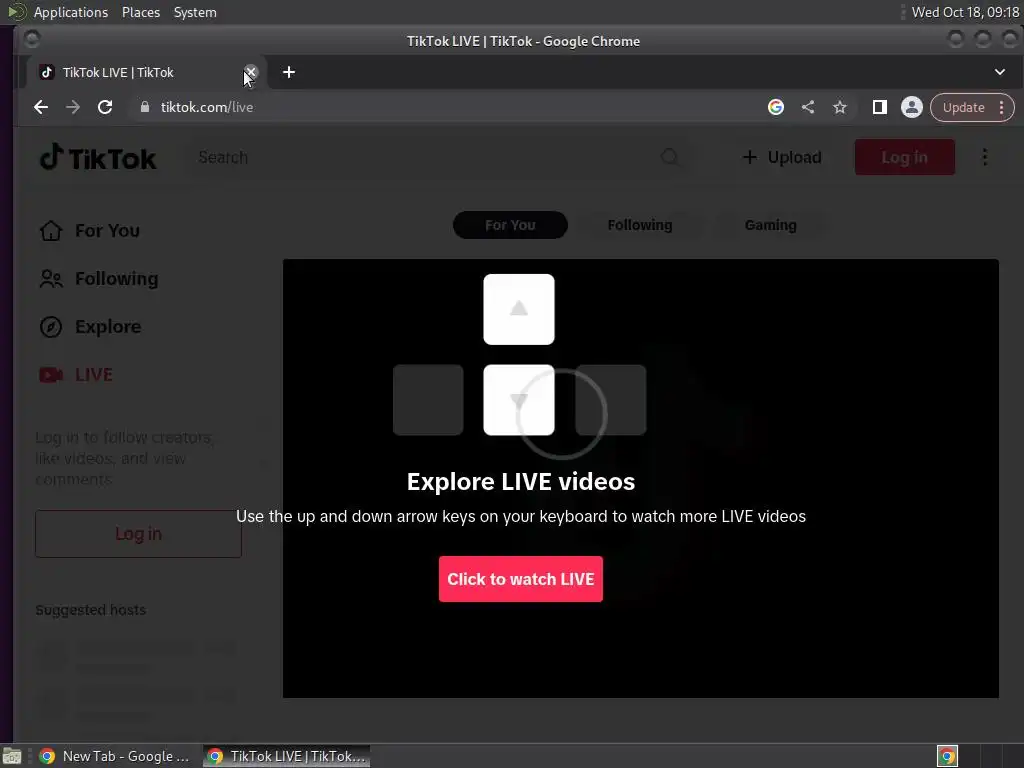This screenshot has height=768, width=1024.
Task: Select the Following pill tab
Action: [x=640, y=225]
